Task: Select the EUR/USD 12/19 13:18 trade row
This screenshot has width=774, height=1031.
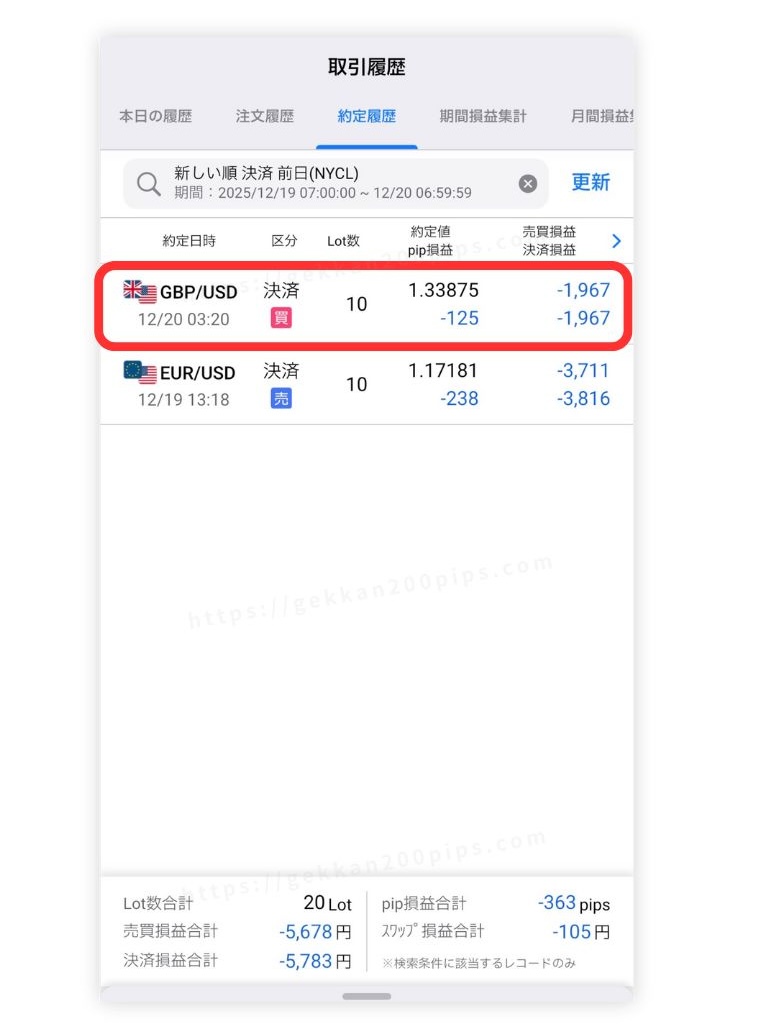Action: coord(366,385)
